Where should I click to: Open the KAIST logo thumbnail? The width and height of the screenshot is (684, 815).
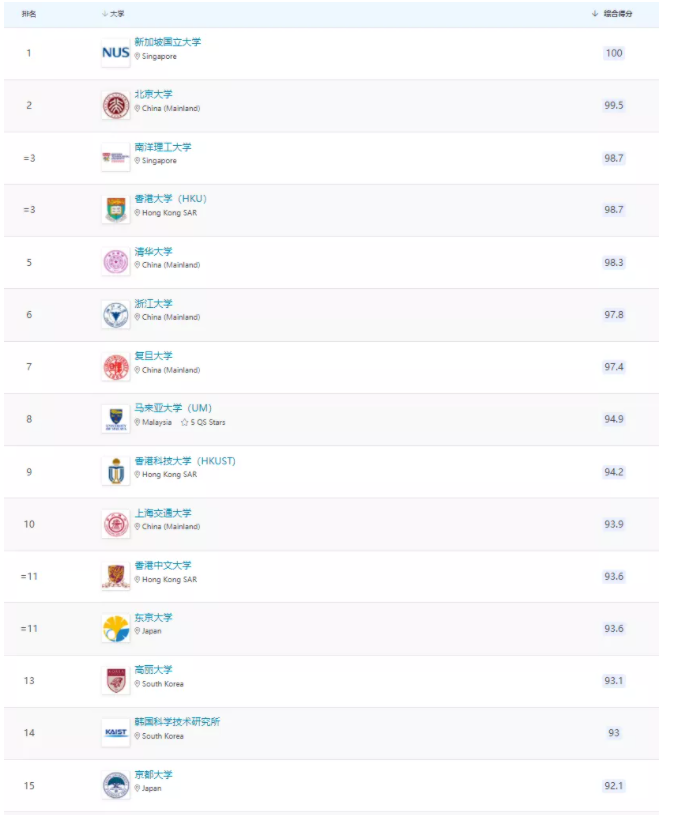click(x=115, y=733)
